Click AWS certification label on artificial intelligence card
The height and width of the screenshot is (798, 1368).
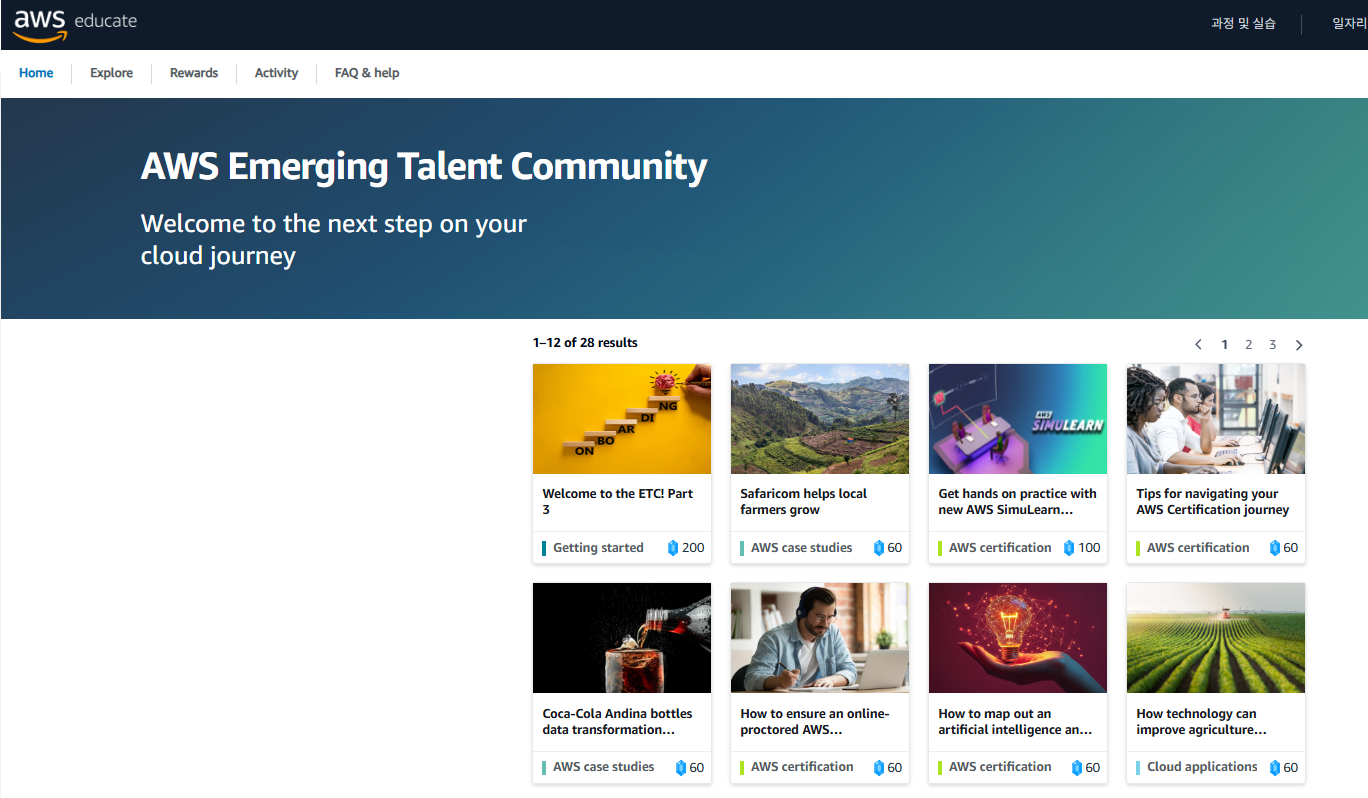click(x=1000, y=767)
